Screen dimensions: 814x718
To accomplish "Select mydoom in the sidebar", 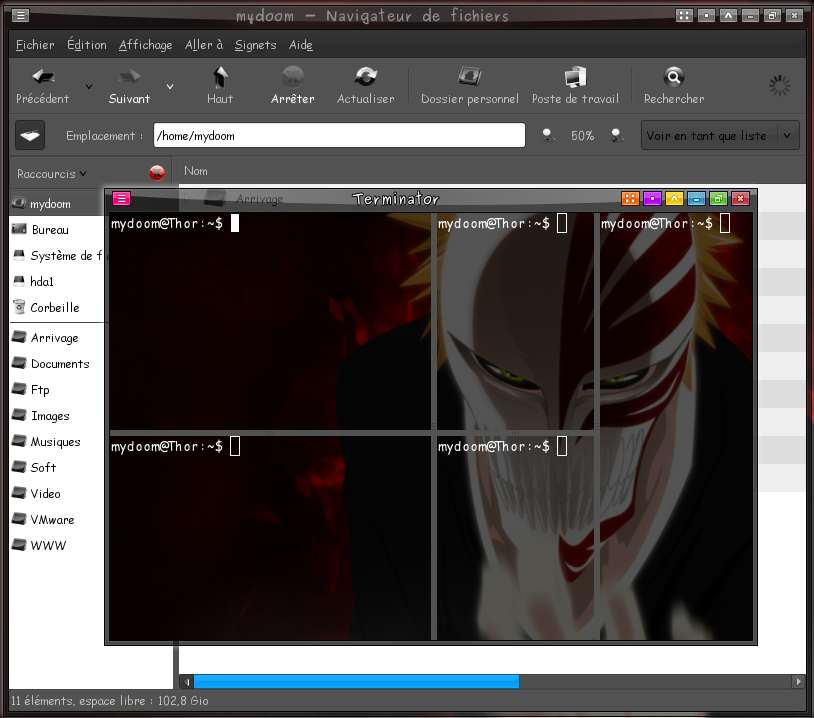I will [57, 204].
